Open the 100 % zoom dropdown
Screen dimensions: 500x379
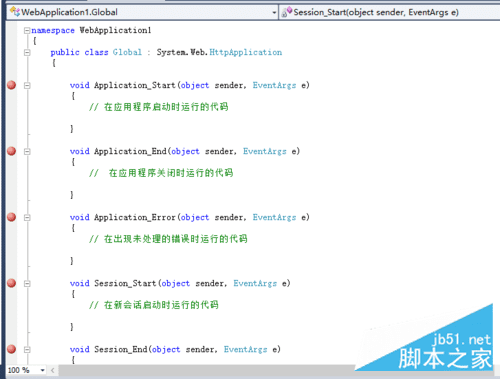pyautogui.click(x=42, y=370)
